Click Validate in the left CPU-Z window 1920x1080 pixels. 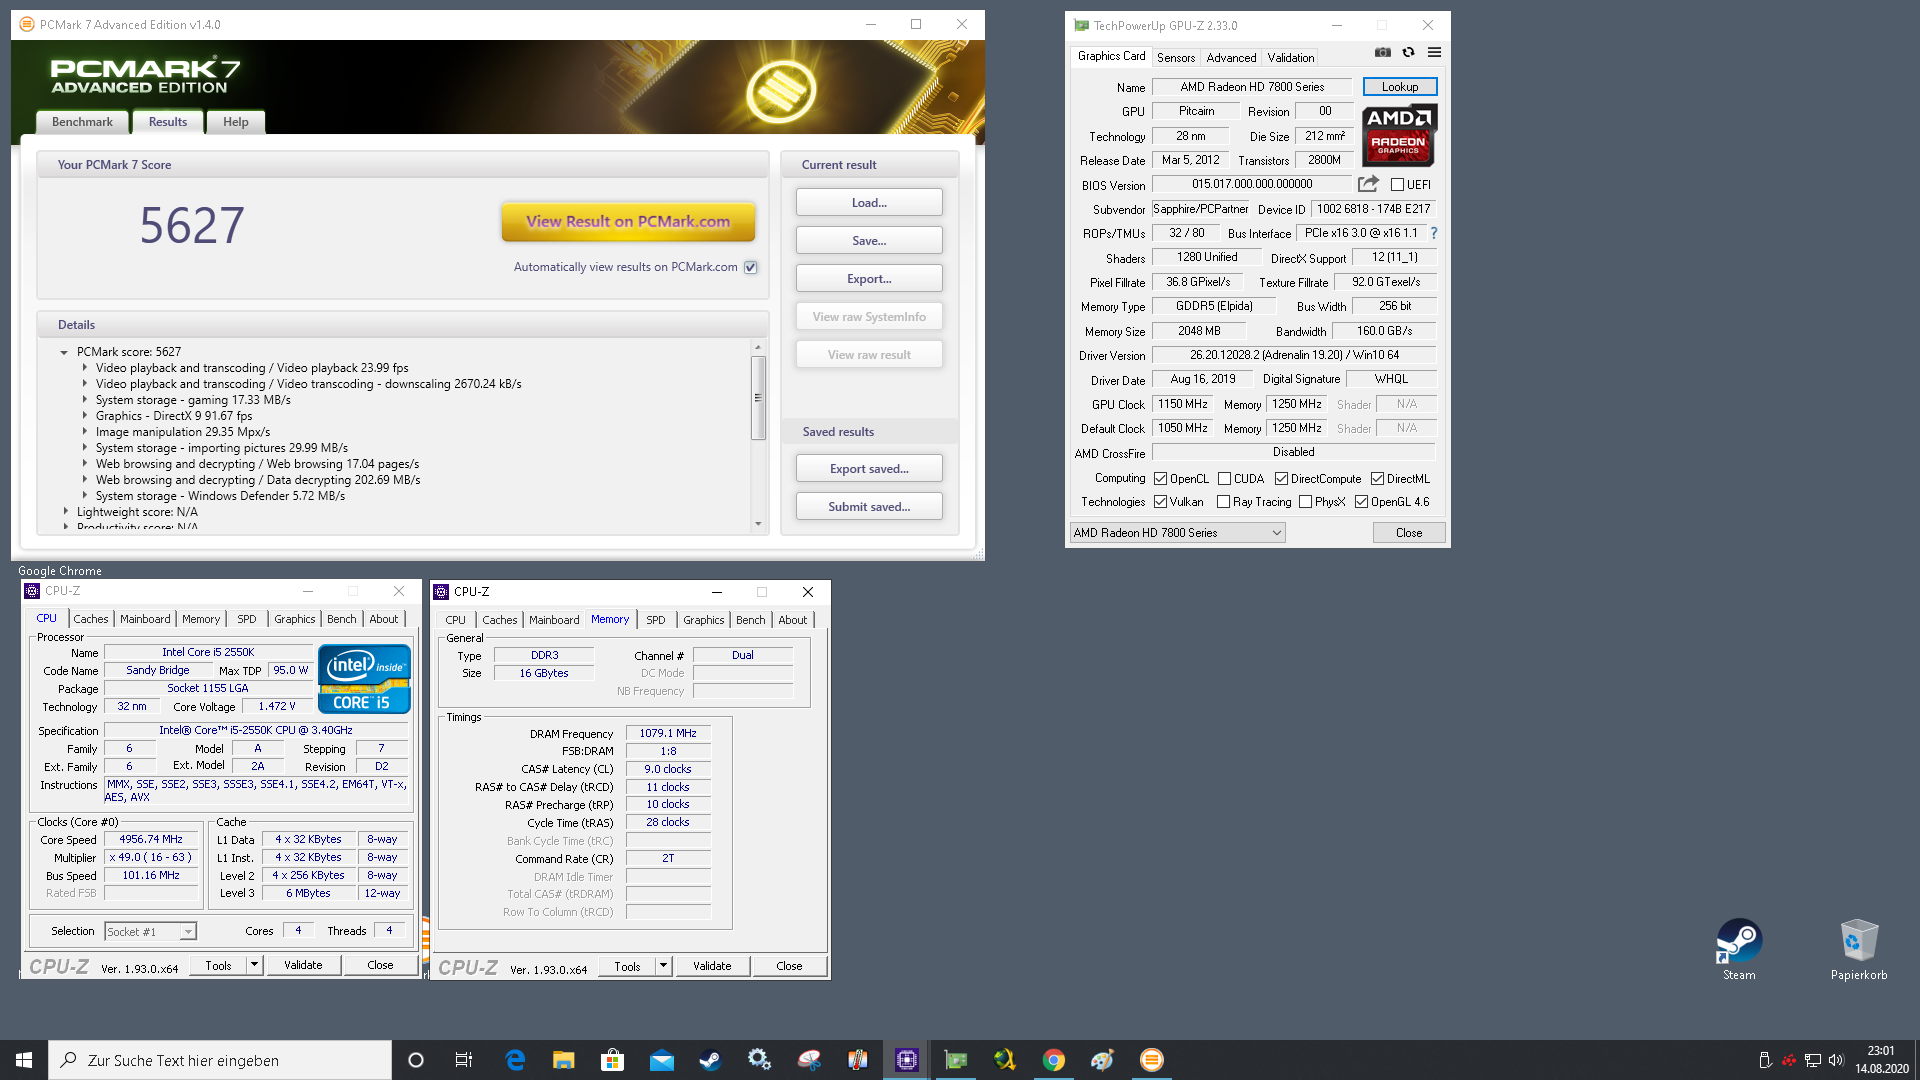pos(303,965)
